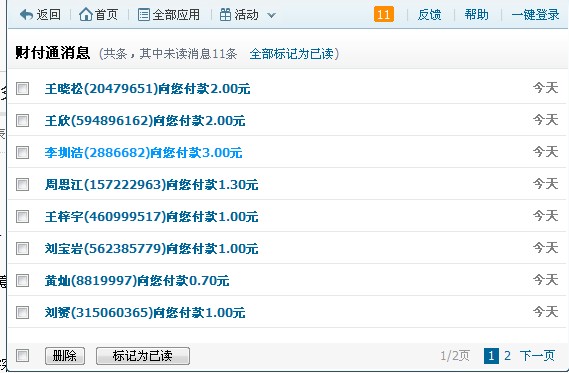569x373 pixels.
Task: Open message 刘宝岩(562385779)向您付款1.00元
Action: tap(152, 249)
